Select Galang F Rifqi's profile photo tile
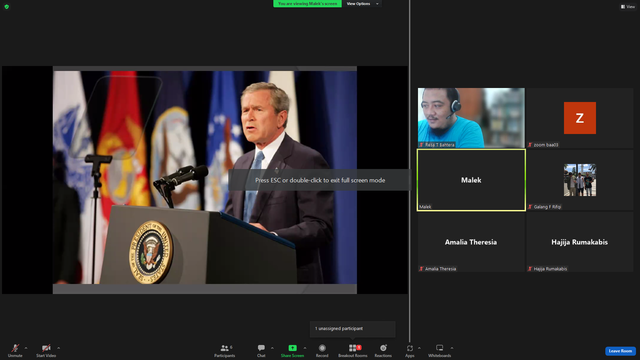 coord(580,180)
